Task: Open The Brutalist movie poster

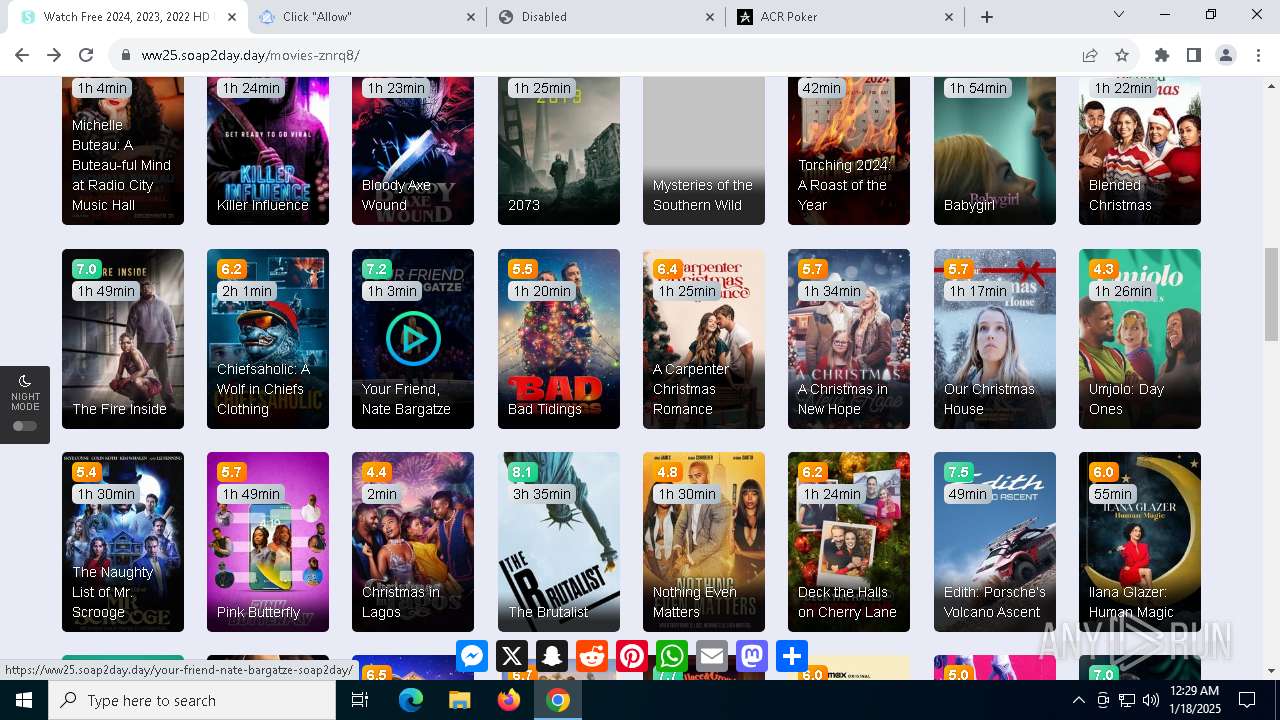Action: click(x=559, y=542)
